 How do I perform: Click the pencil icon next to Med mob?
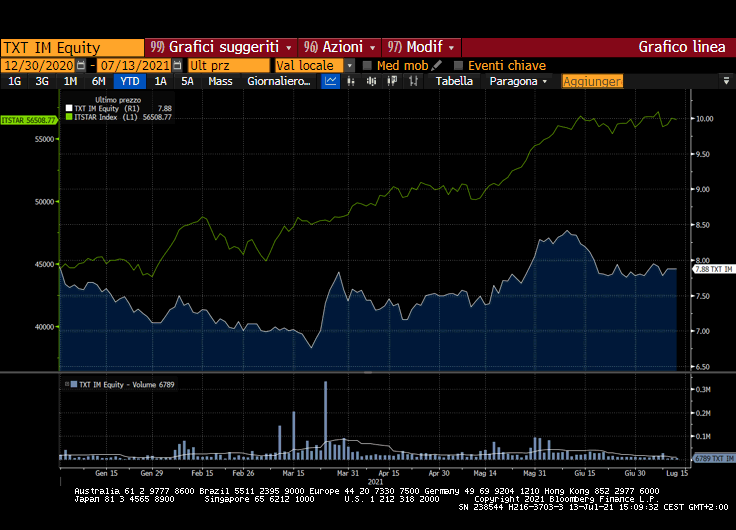tap(437, 65)
